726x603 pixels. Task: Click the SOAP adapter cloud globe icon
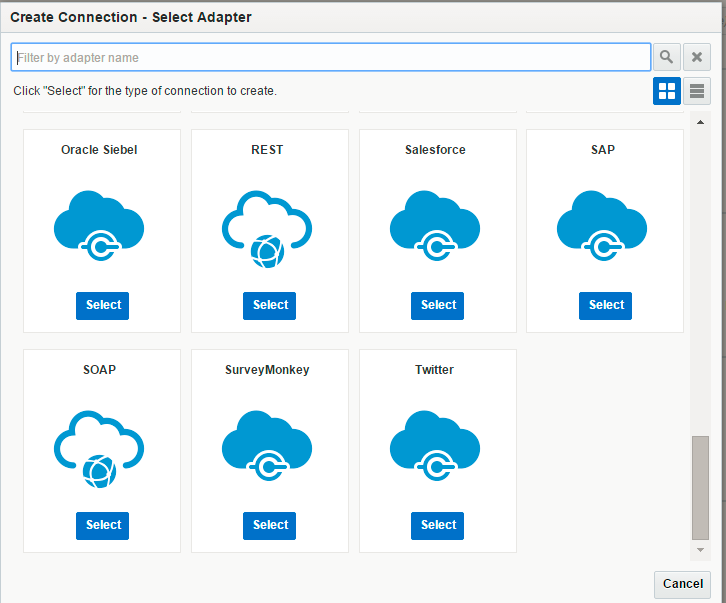point(99,449)
